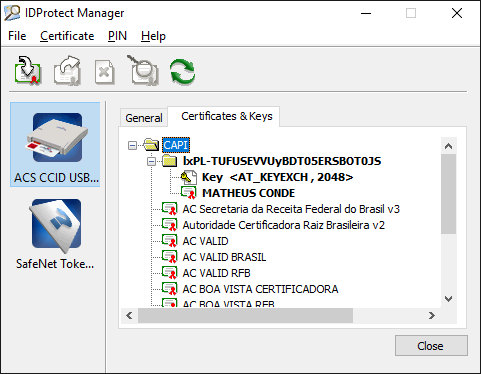
Task: Click the Export Certificate toolbar icon
Action: point(68,70)
